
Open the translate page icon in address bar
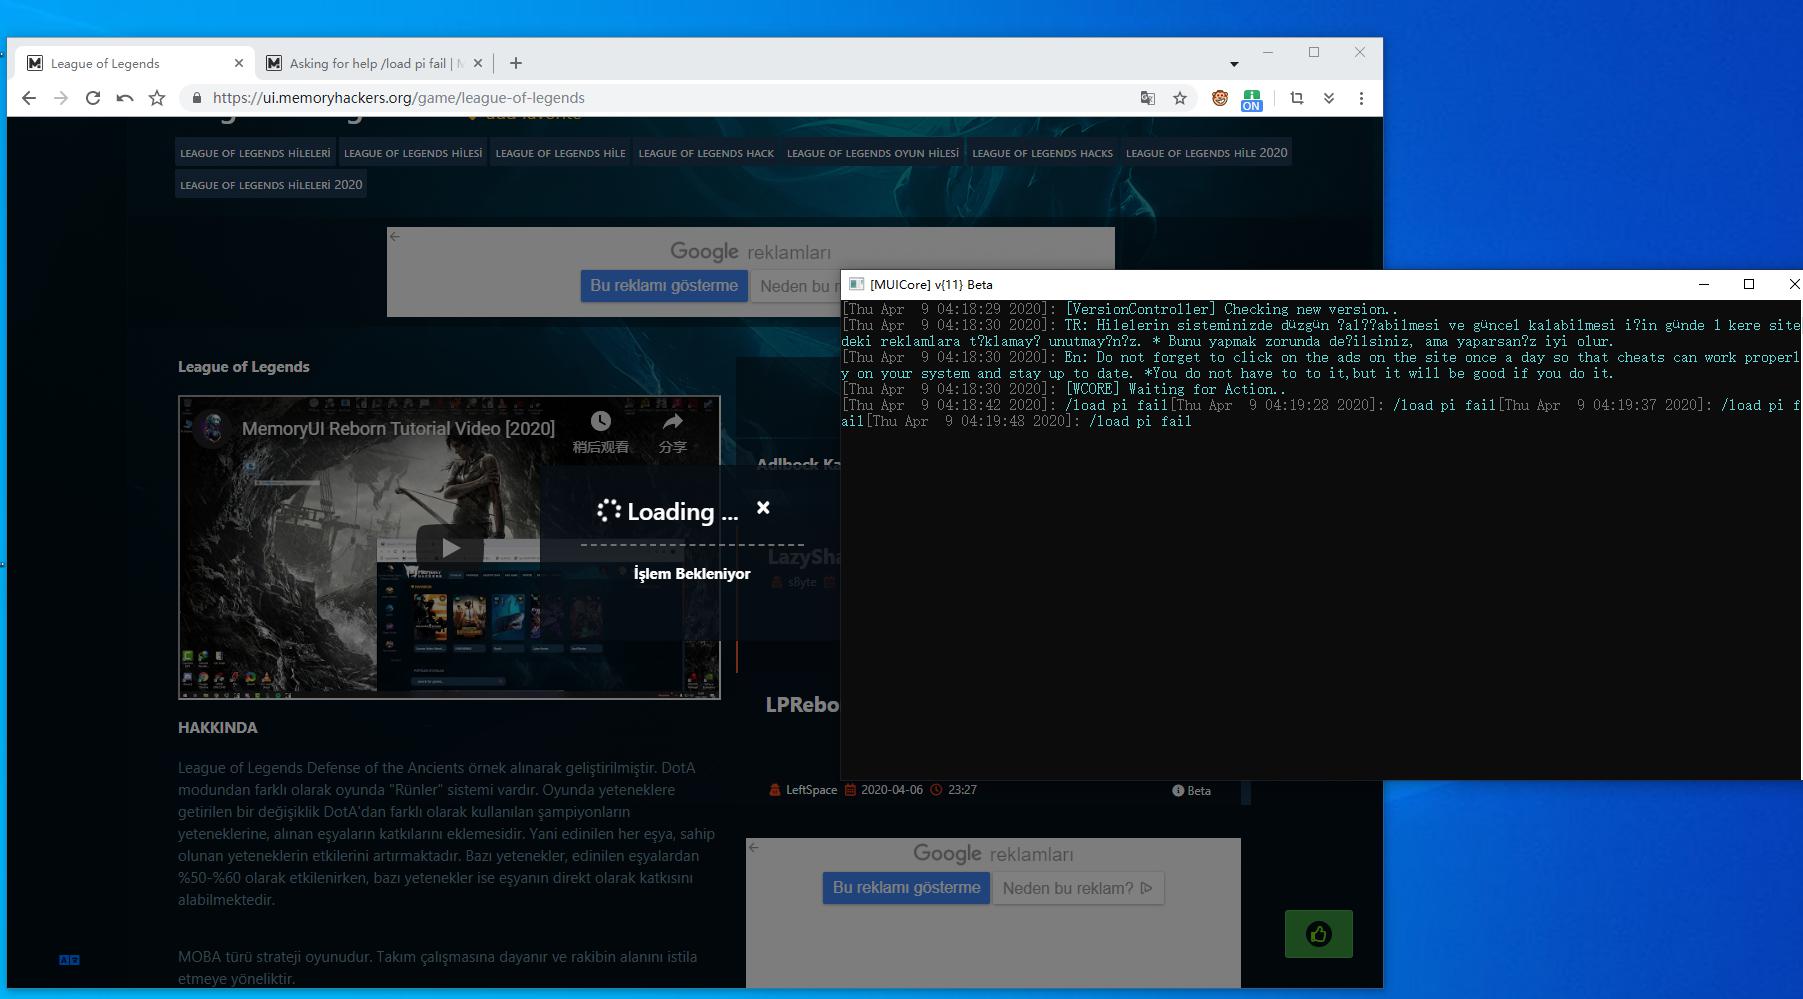click(1147, 98)
